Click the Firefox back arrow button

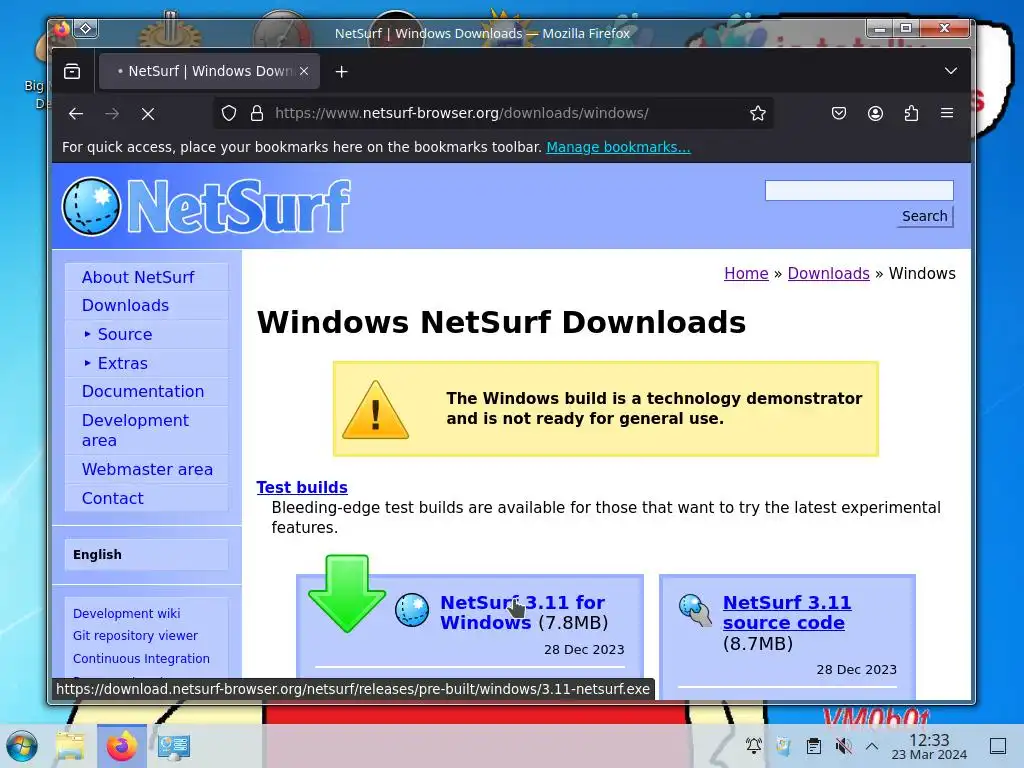pos(76,114)
